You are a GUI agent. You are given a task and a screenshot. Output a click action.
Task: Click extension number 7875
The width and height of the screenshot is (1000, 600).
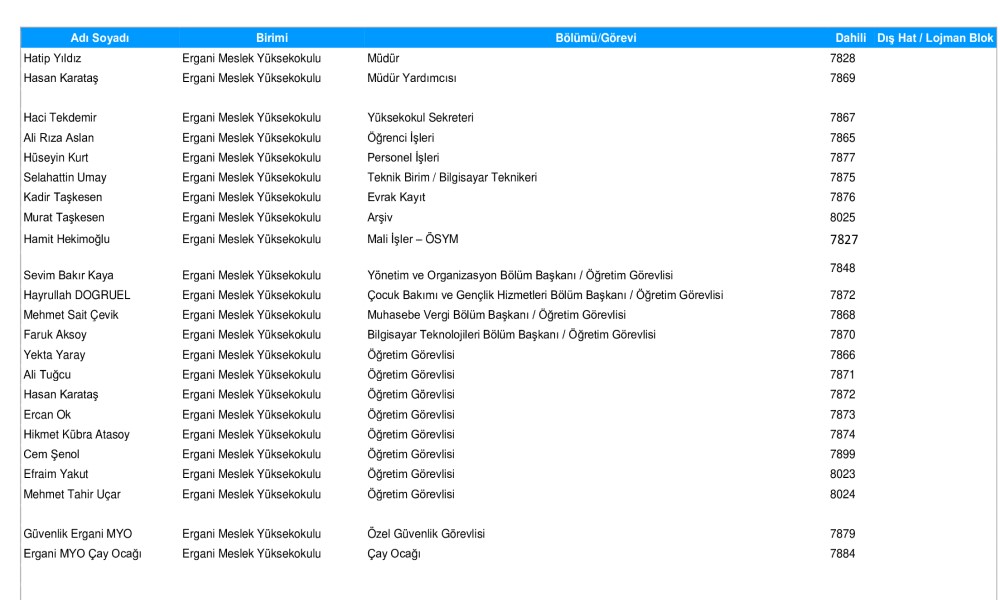[x=842, y=177]
